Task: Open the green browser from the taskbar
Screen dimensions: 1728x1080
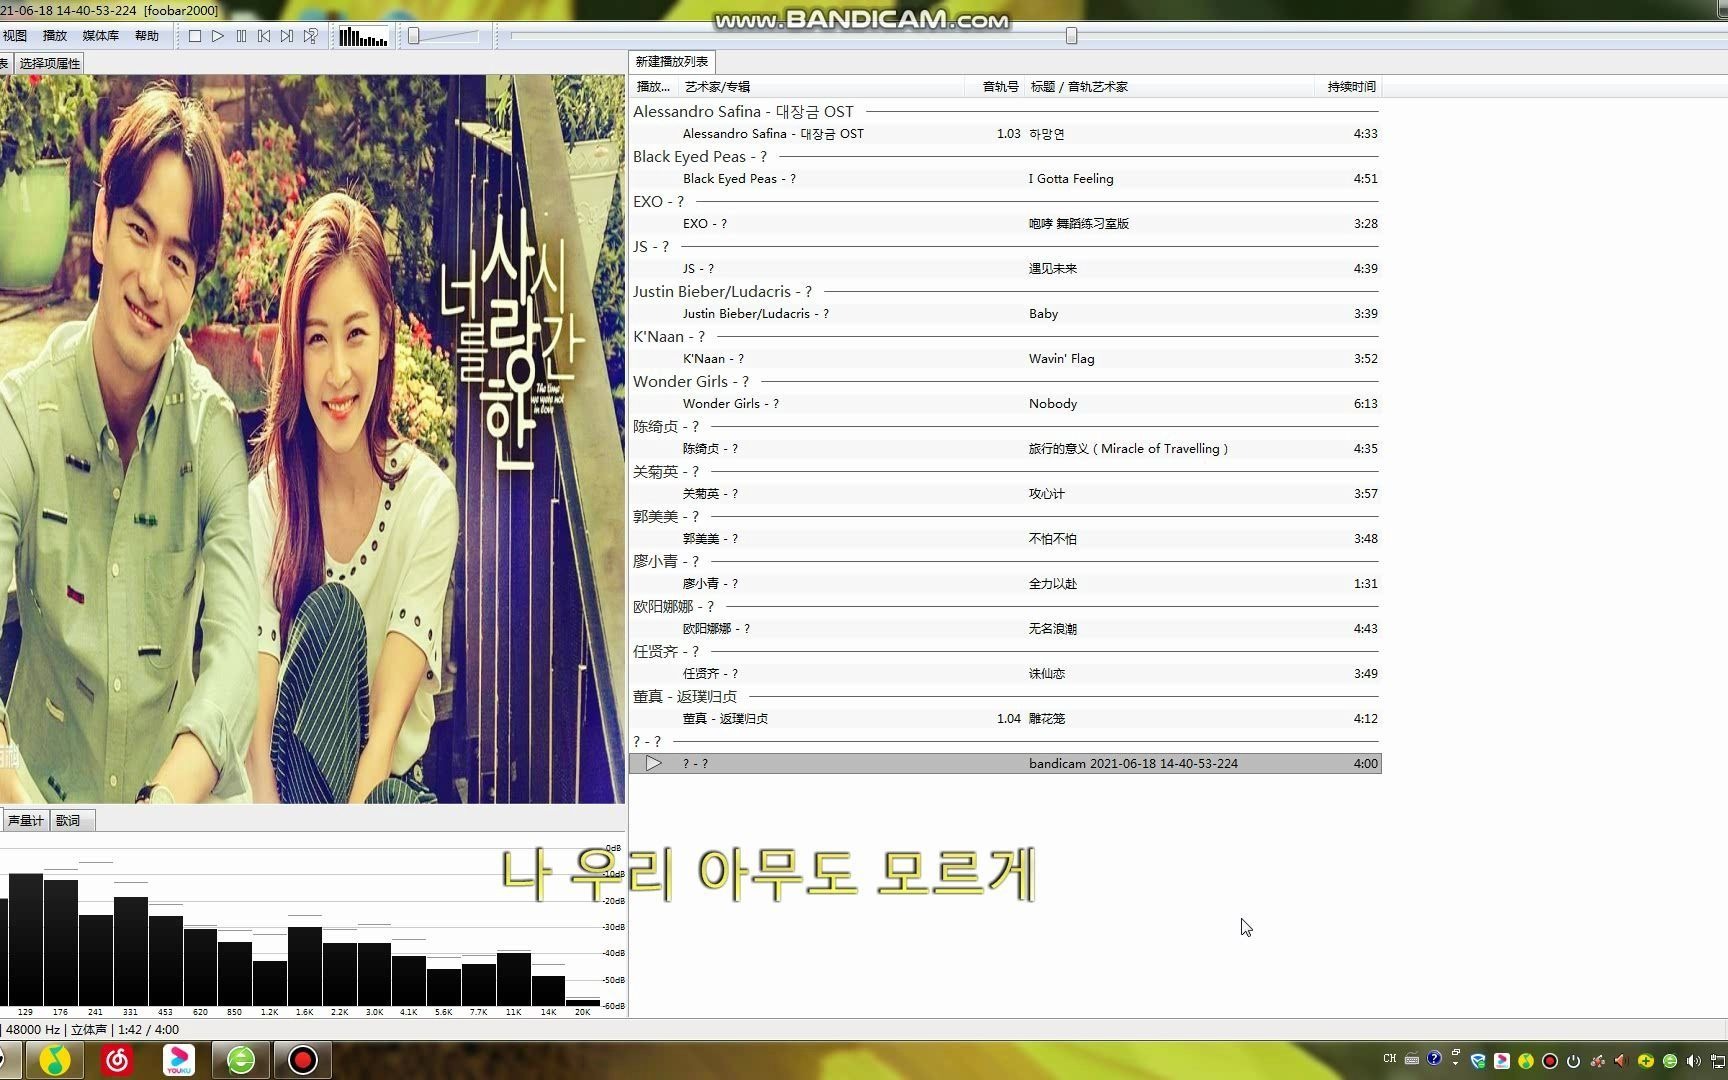Action: point(241,1060)
